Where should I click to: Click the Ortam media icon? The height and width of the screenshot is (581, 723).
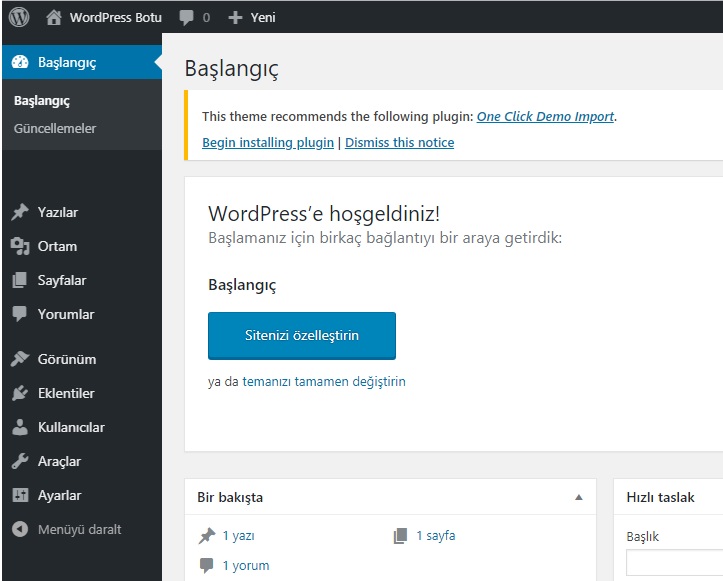pos(20,246)
